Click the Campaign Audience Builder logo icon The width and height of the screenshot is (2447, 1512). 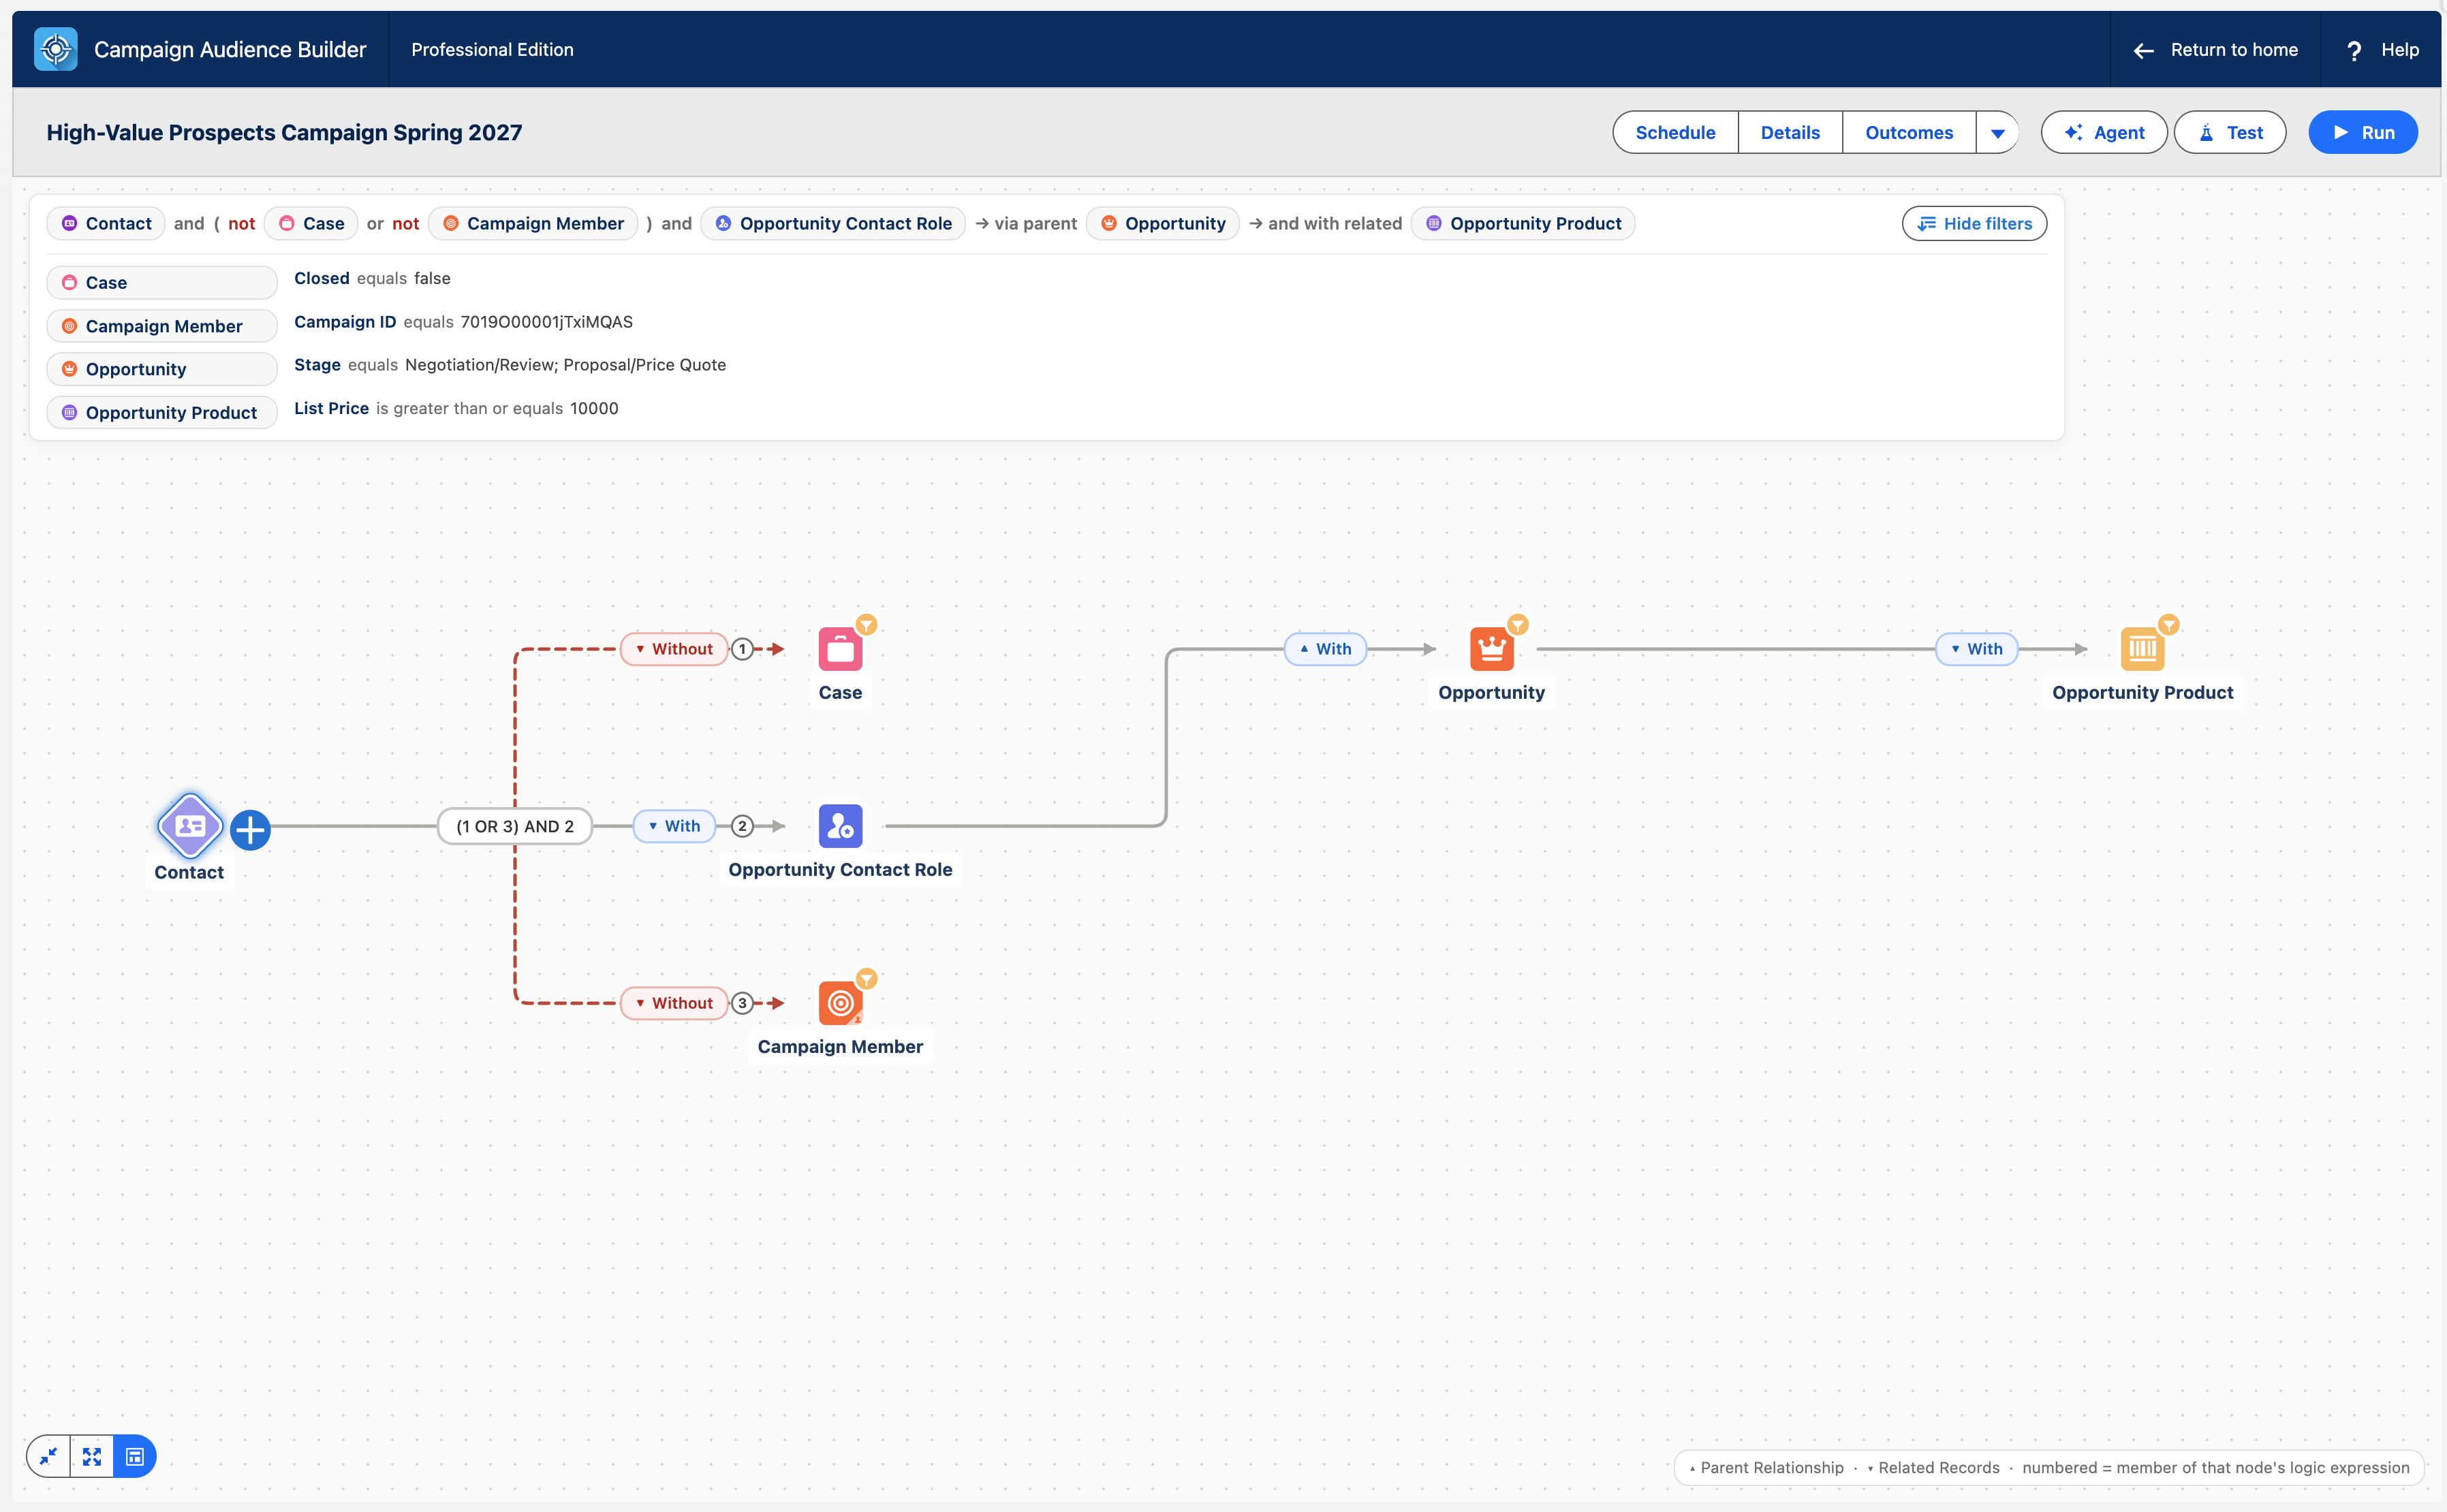(56, 49)
